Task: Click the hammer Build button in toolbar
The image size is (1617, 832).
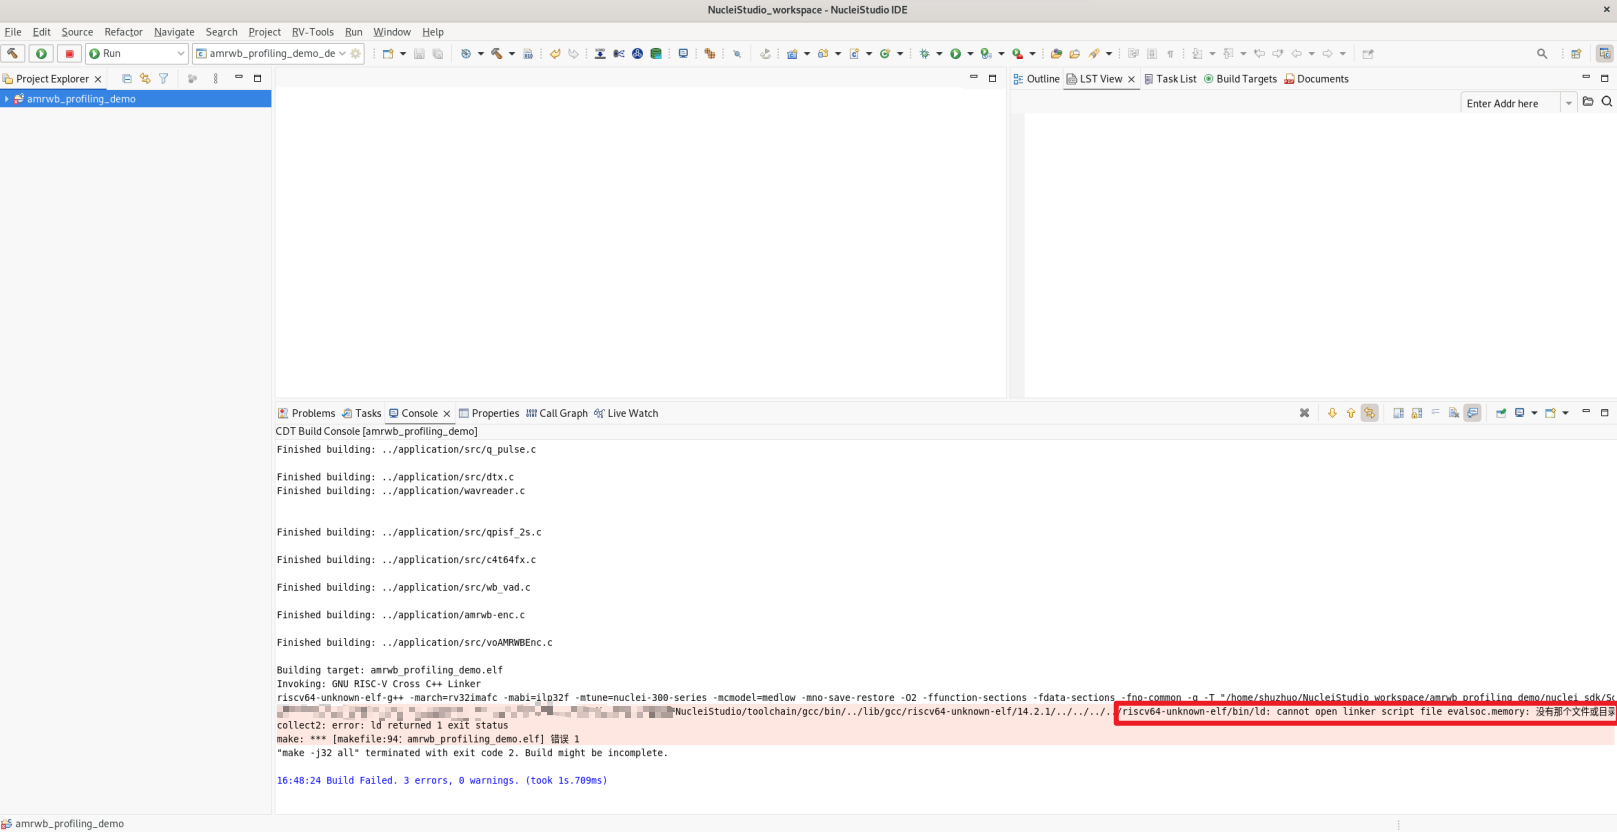Action: pos(13,54)
